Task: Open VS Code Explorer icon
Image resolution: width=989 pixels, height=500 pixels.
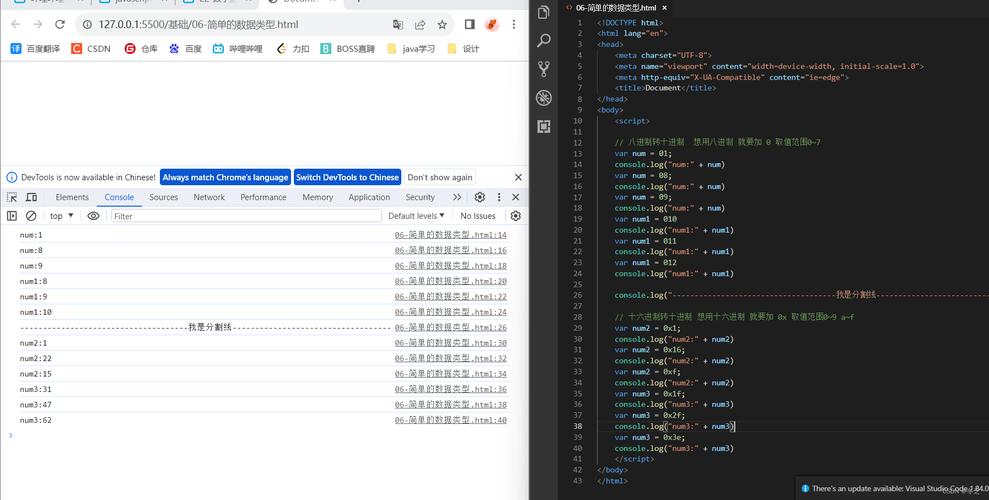Action: [543, 12]
